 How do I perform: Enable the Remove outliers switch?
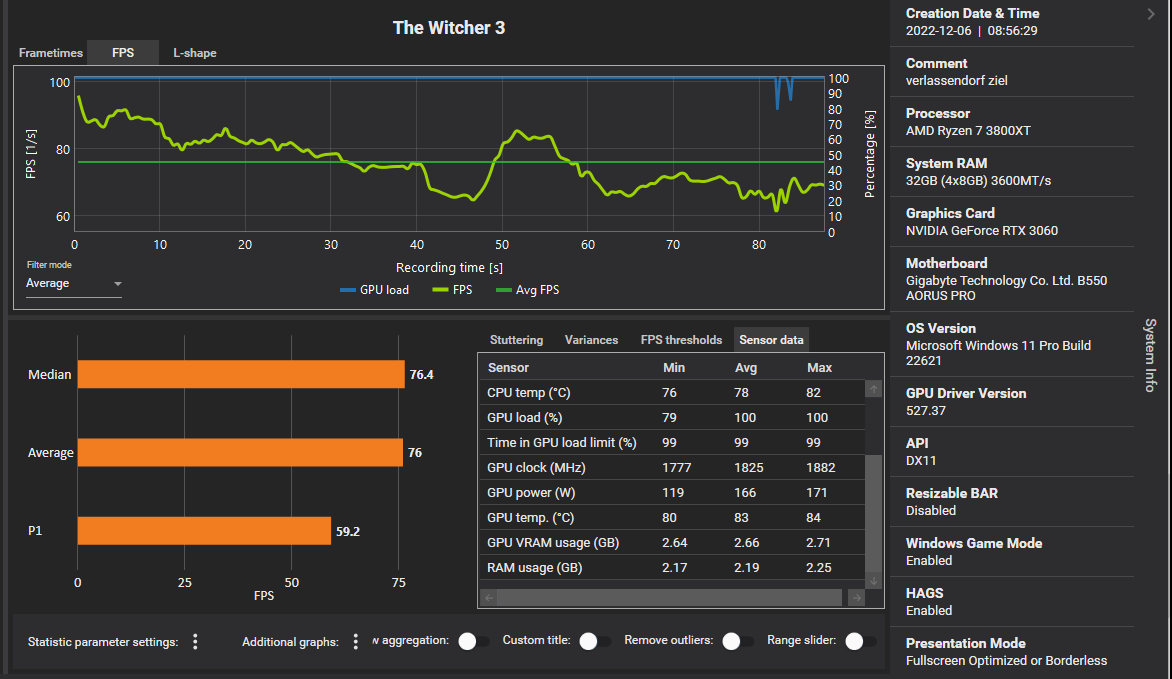point(737,642)
